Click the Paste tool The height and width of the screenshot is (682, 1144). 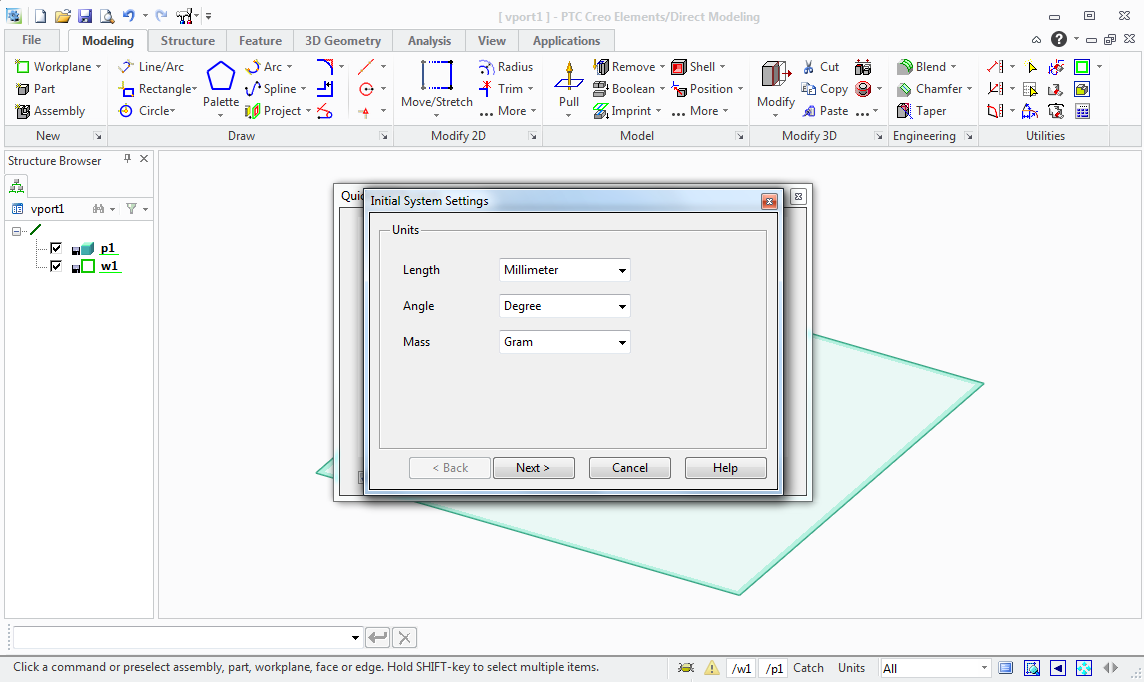(x=824, y=111)
